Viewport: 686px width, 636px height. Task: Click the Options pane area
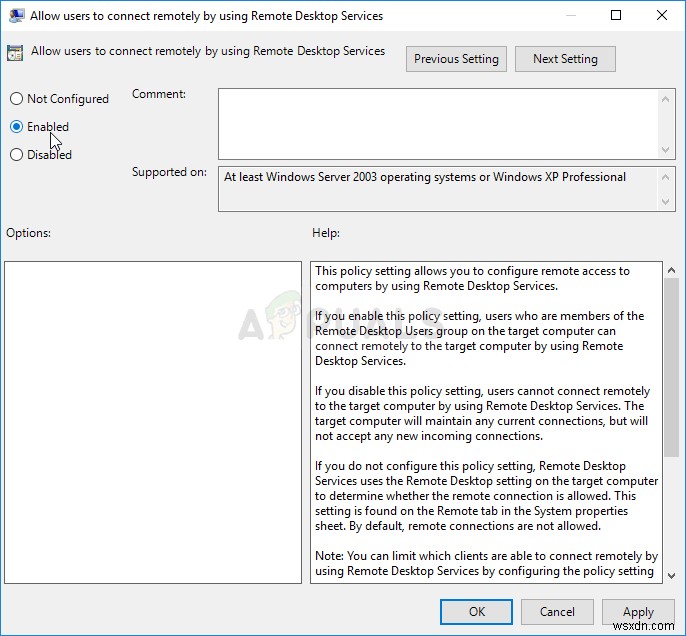(153, 423)
